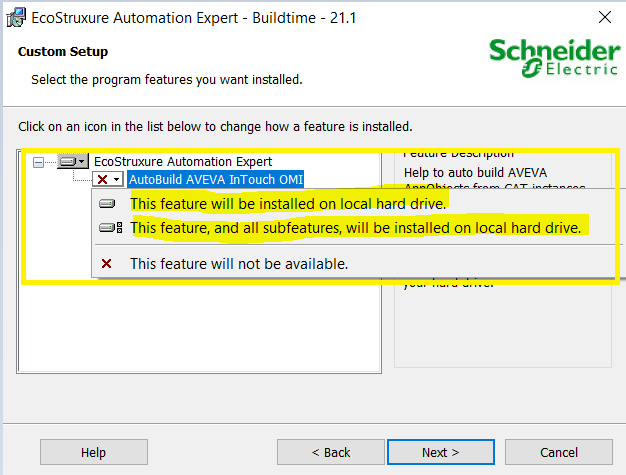Choose 'This feature will not be available'
626x475 pixels.
pos(239,264)
